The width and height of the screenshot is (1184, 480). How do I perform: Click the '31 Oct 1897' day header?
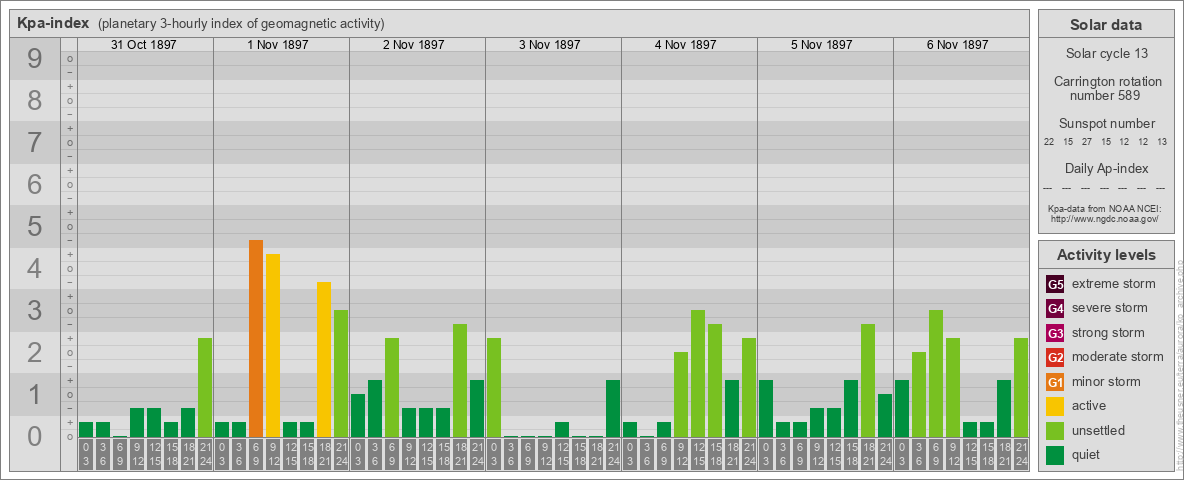tap(143, 45)
